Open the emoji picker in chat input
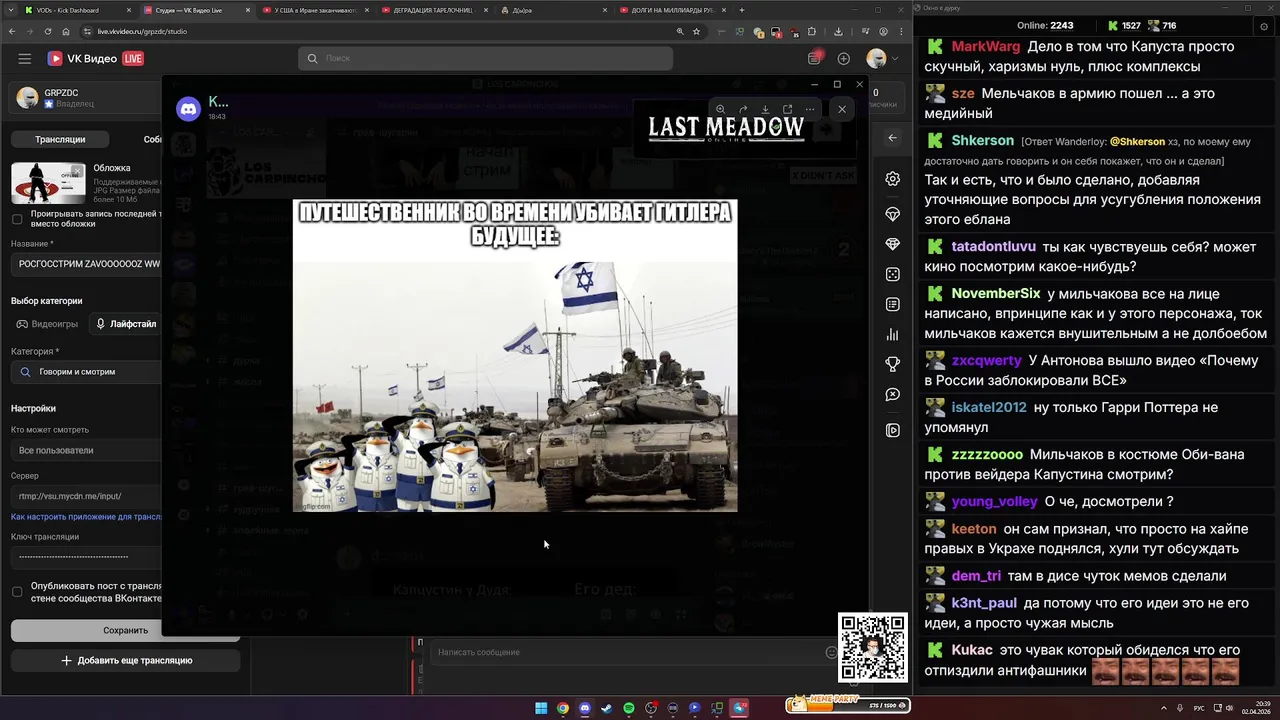 coord(831,652)
